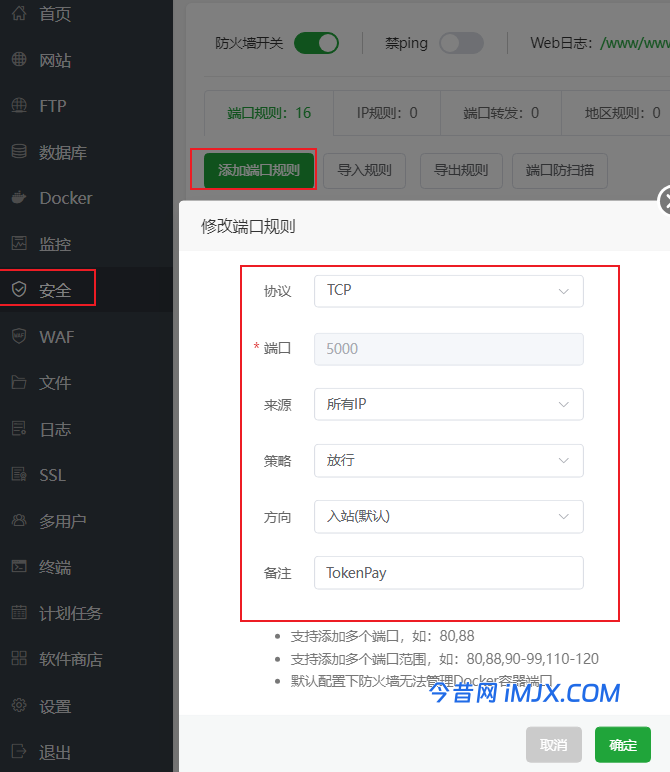Click the calendar icon beside 计划任务
The image size is (670, 772).
pos(19,612)
